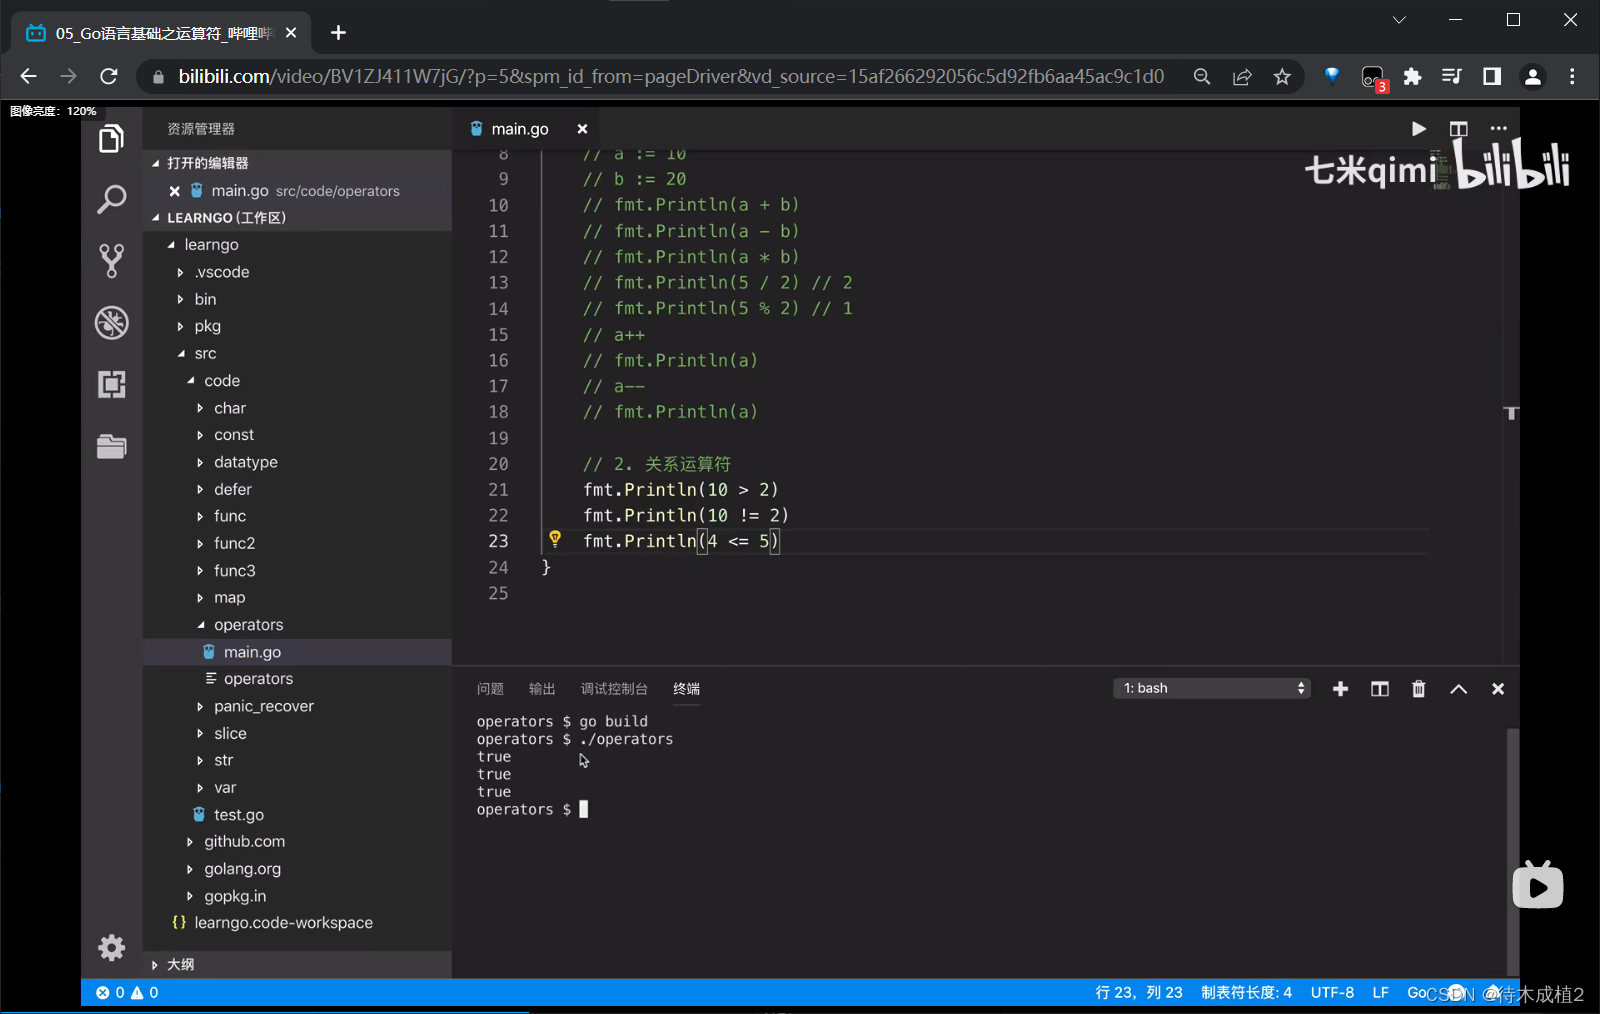1600x1014 pixels.
Task: Click the terminal panel vertical scrollbar
Action: tap(1512, 850)
